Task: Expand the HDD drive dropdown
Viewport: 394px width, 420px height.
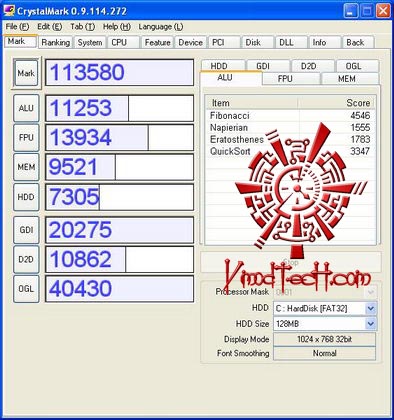Action: [x=371, y=308]
